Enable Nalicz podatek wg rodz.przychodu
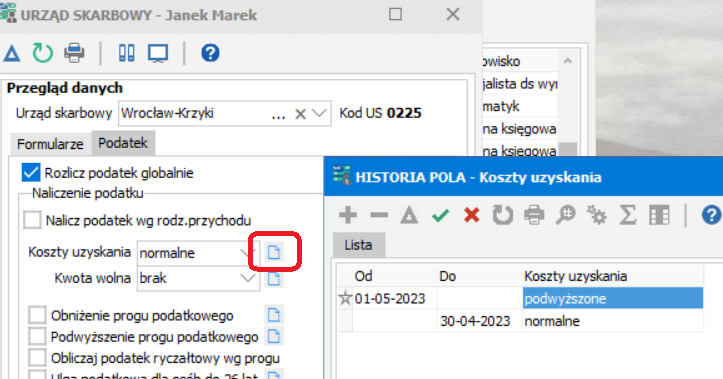Image resolution: width=723 pixels, height=379 pixels. click(32, 220)
